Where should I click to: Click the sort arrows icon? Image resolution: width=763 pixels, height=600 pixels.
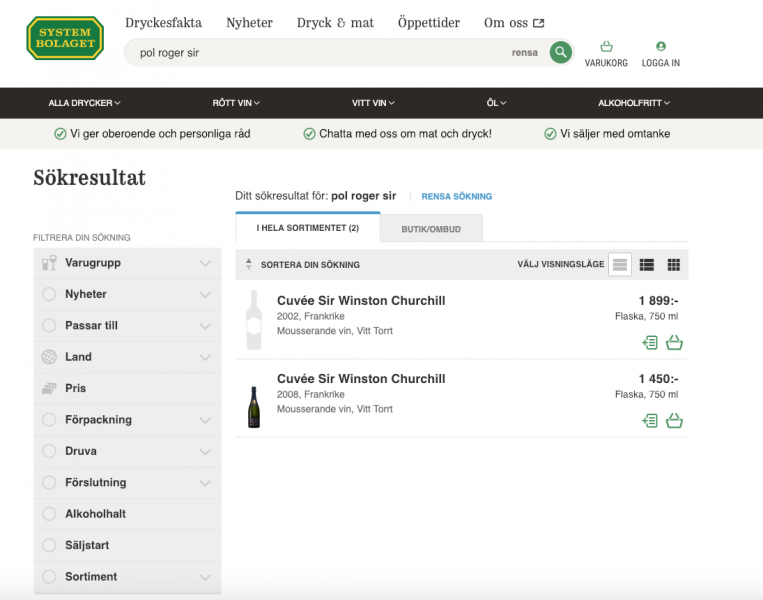click(249, 264)
